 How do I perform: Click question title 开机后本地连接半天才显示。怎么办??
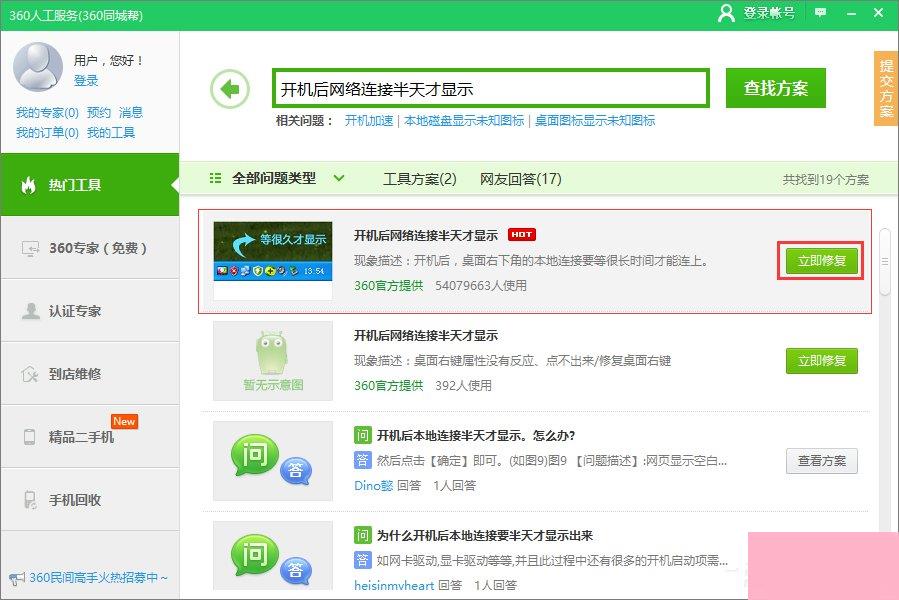pyautogui.click(x=476, y=435)
